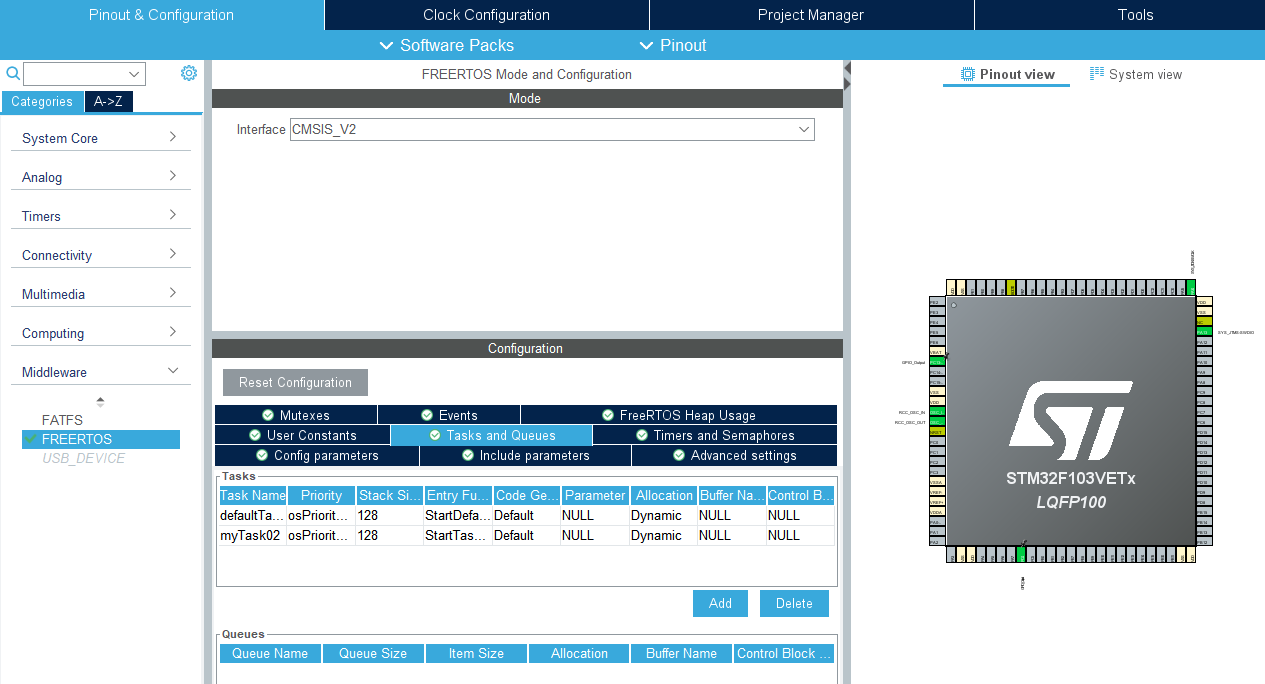This screenshot has width=1265, height=684.
Task: Expand the Computing category
Action: coord(172,332)
